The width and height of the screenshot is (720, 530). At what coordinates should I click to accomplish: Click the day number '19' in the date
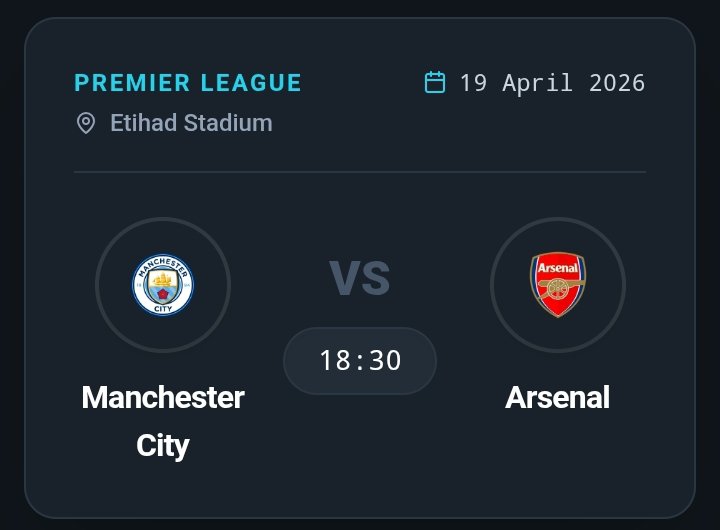coord(472,82)
